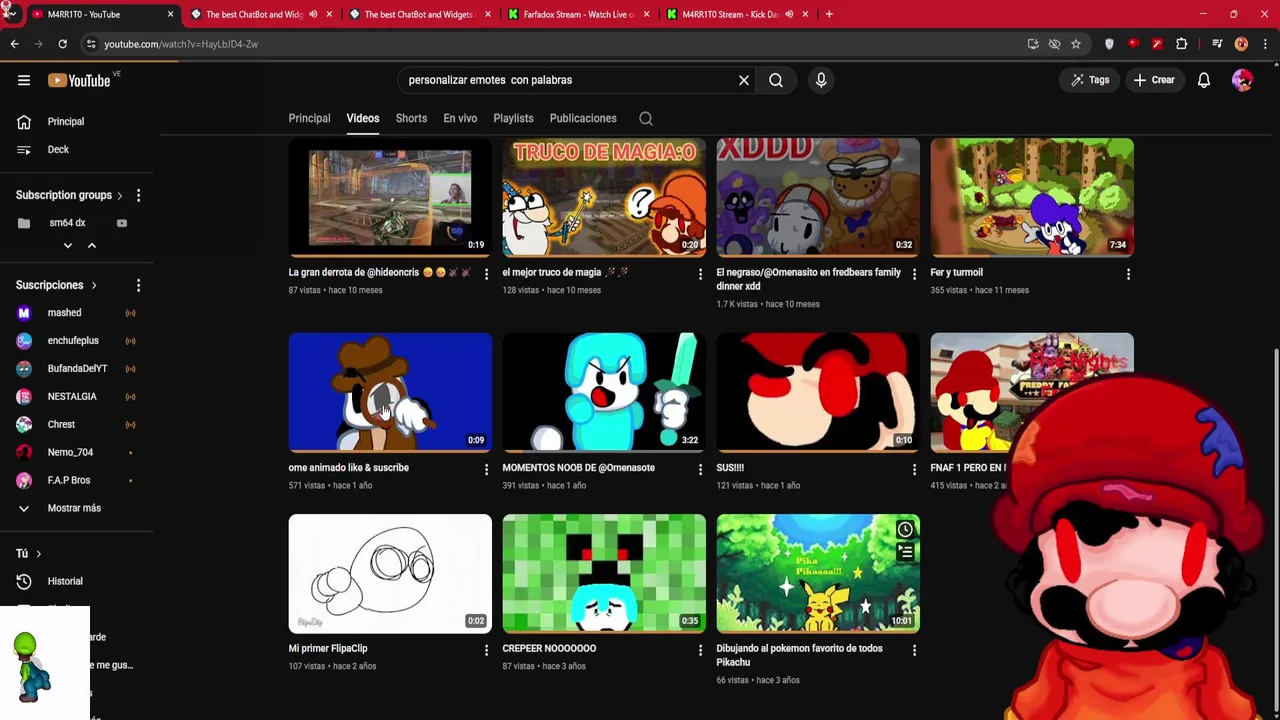Expand the Suscripciones chevron
1280x720 pixels.
click(x=94, y=285)
